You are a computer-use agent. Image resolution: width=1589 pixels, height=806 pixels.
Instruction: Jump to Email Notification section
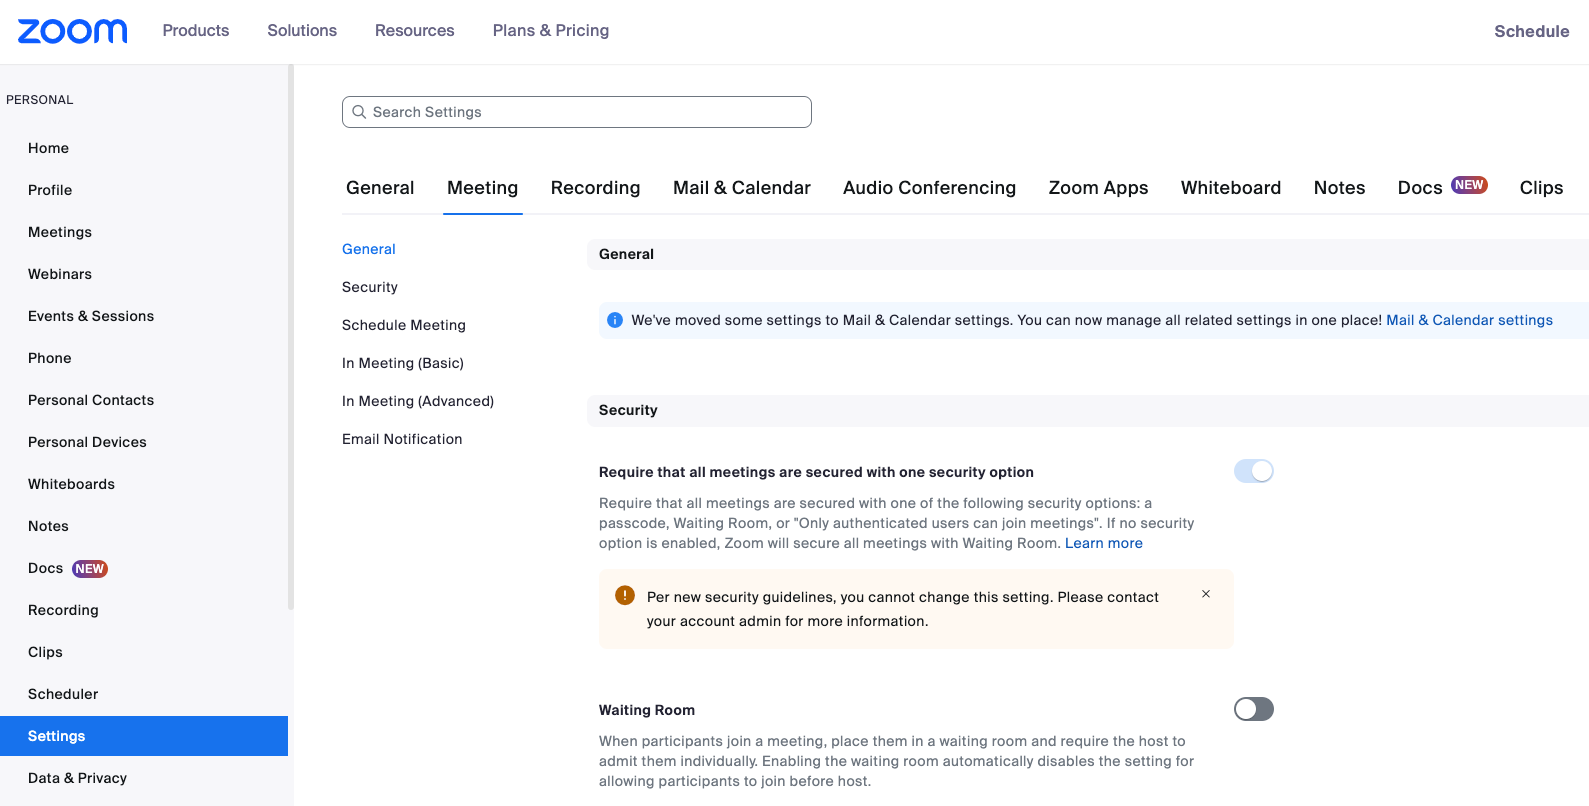pos(402,439)
